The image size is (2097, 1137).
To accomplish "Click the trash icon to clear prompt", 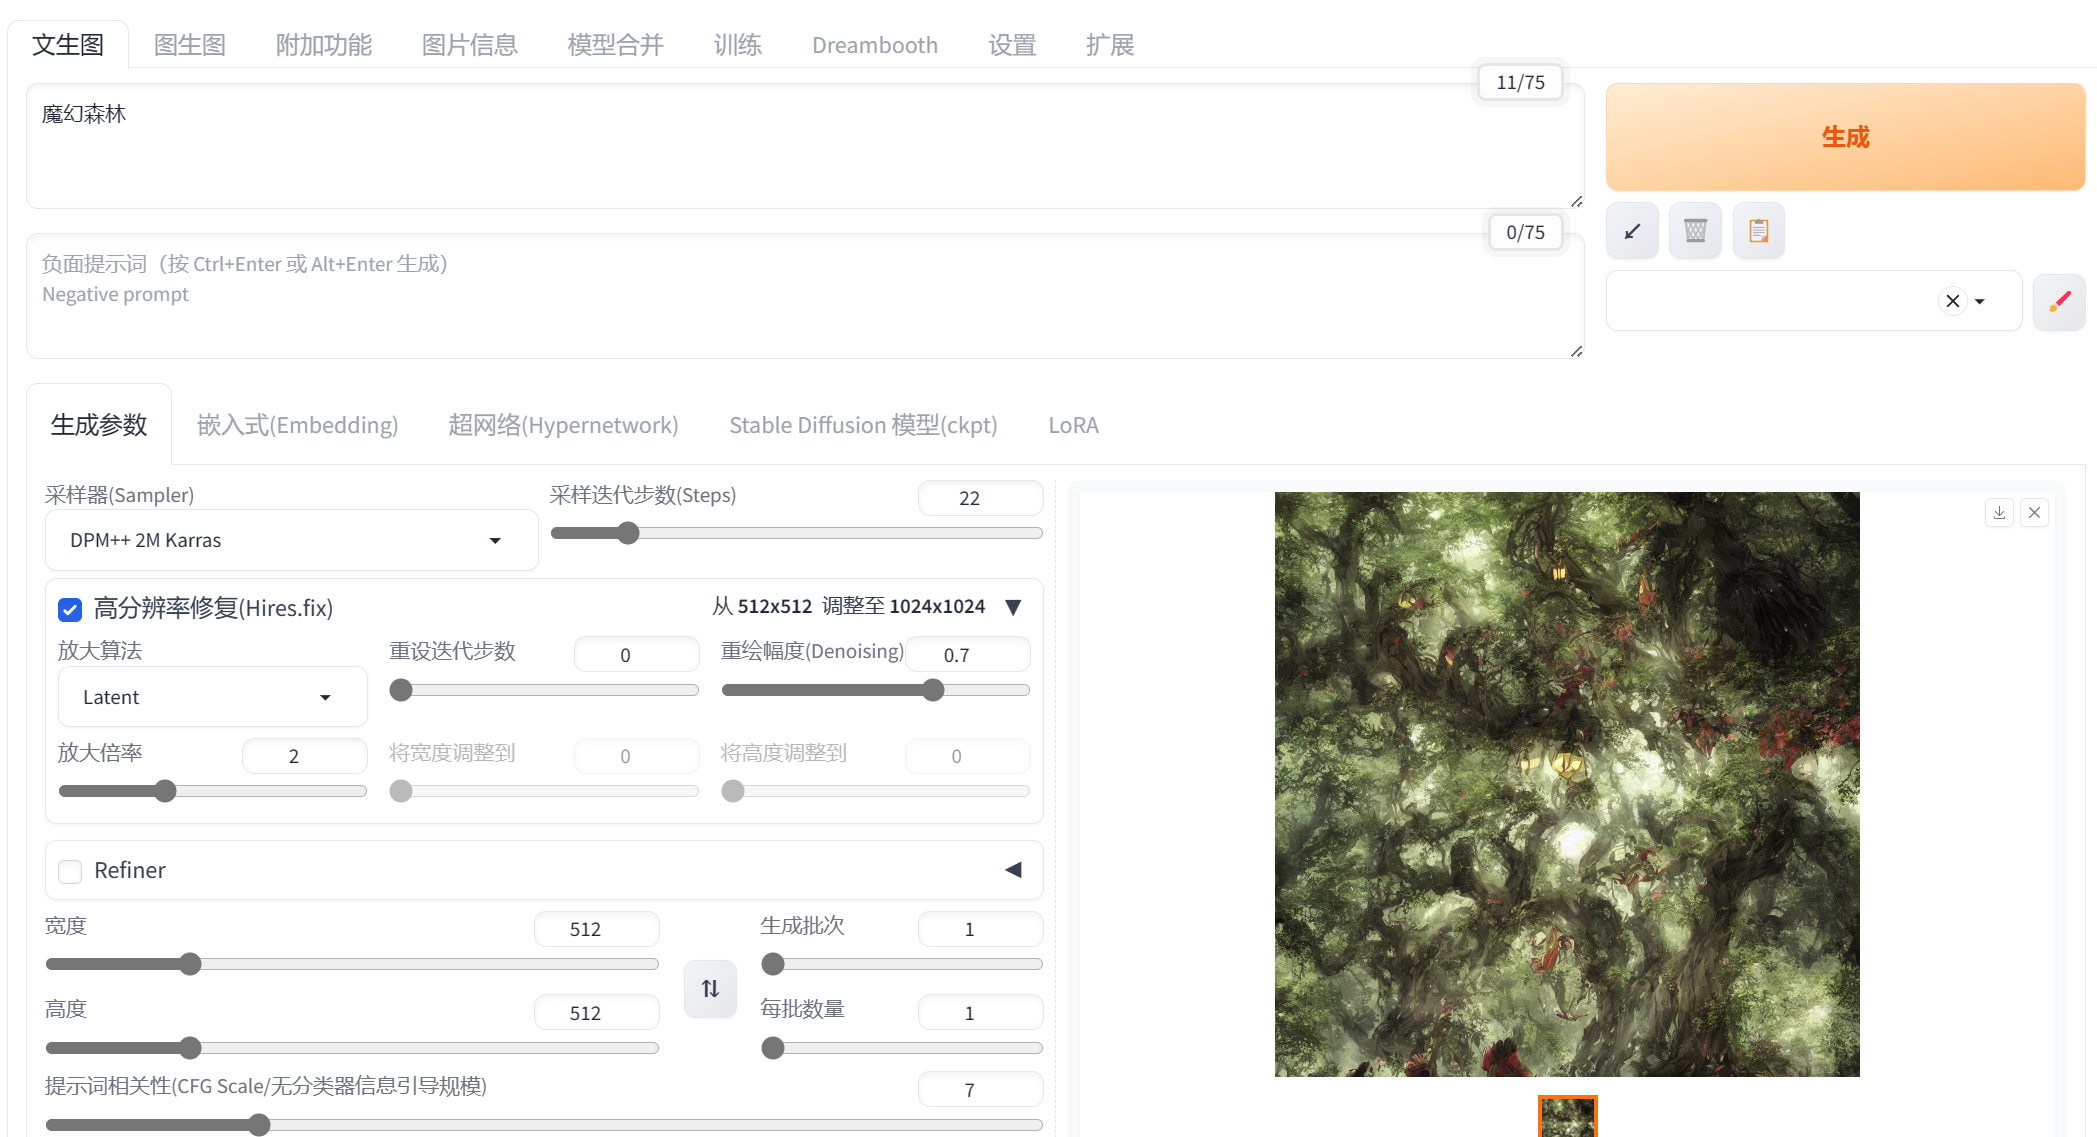I will pyautogui.click(x=1695, y=231).
